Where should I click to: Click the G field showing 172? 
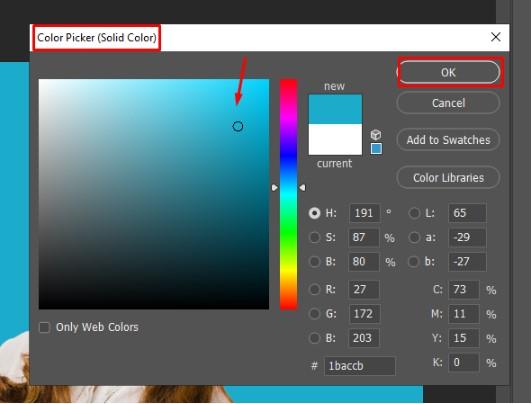[x=365, y=314]
